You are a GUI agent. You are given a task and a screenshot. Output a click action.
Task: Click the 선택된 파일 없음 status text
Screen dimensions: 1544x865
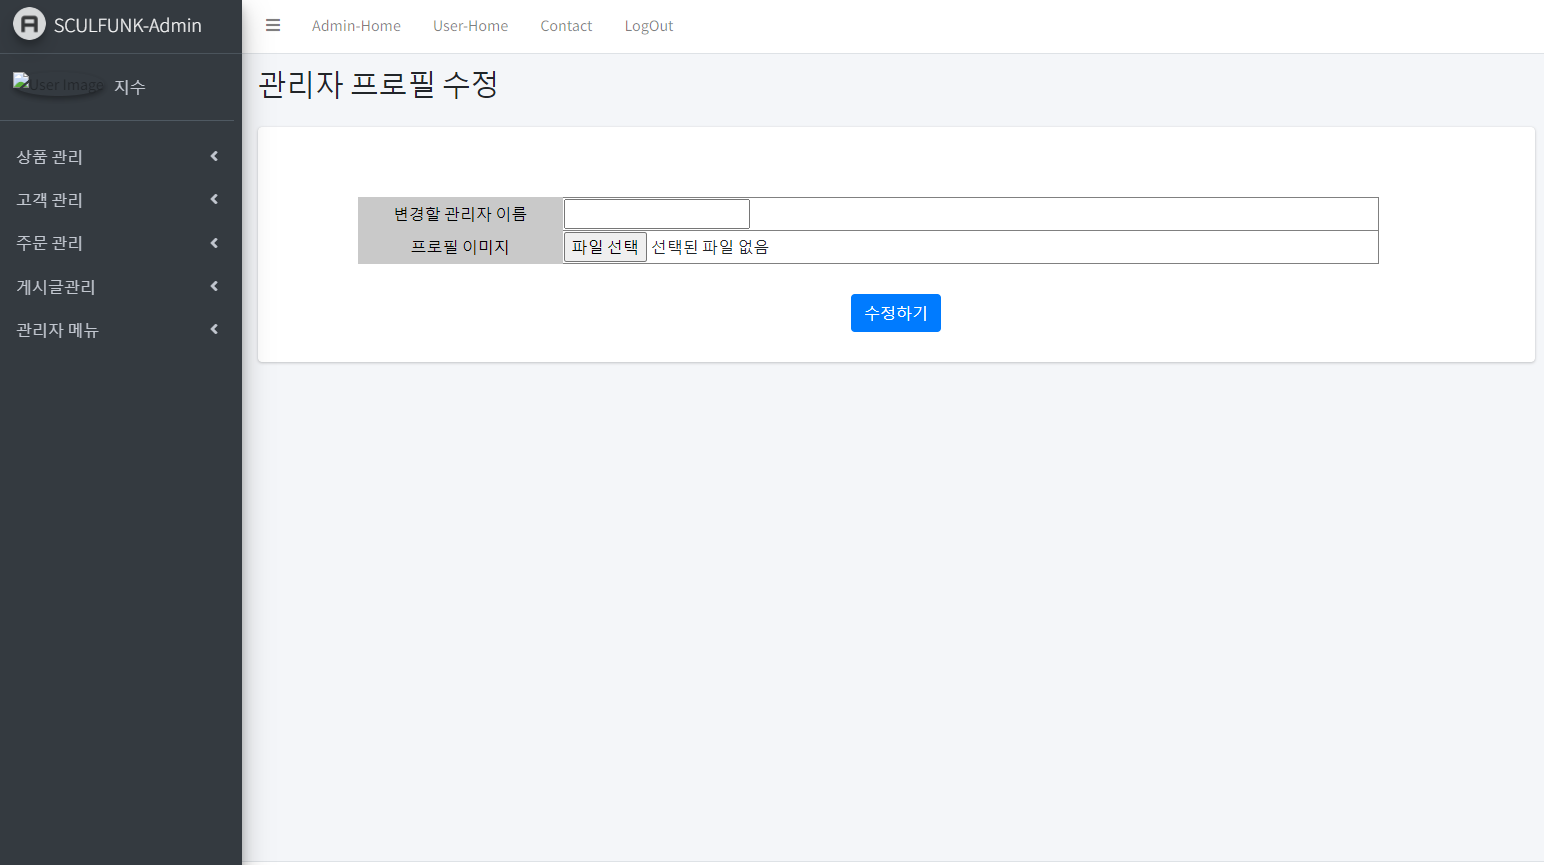(710, 247)
